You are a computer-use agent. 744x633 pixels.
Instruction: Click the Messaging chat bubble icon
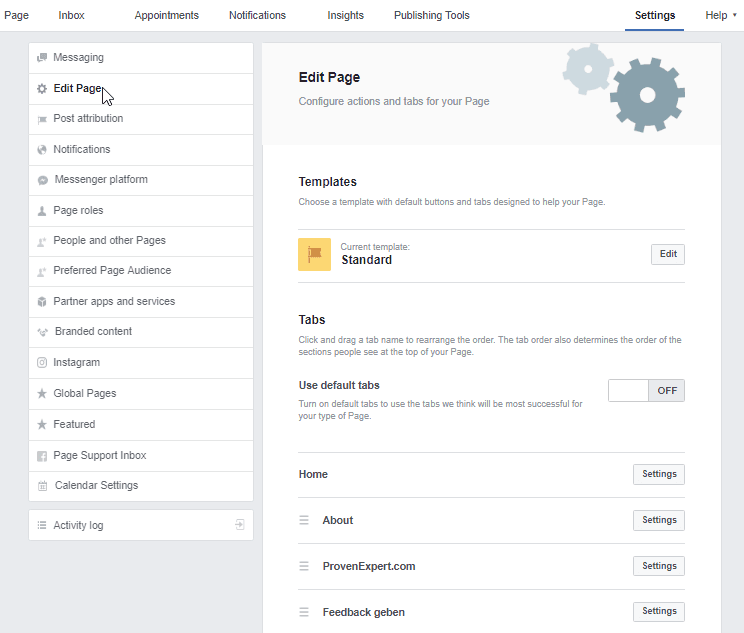coord(42,58)
